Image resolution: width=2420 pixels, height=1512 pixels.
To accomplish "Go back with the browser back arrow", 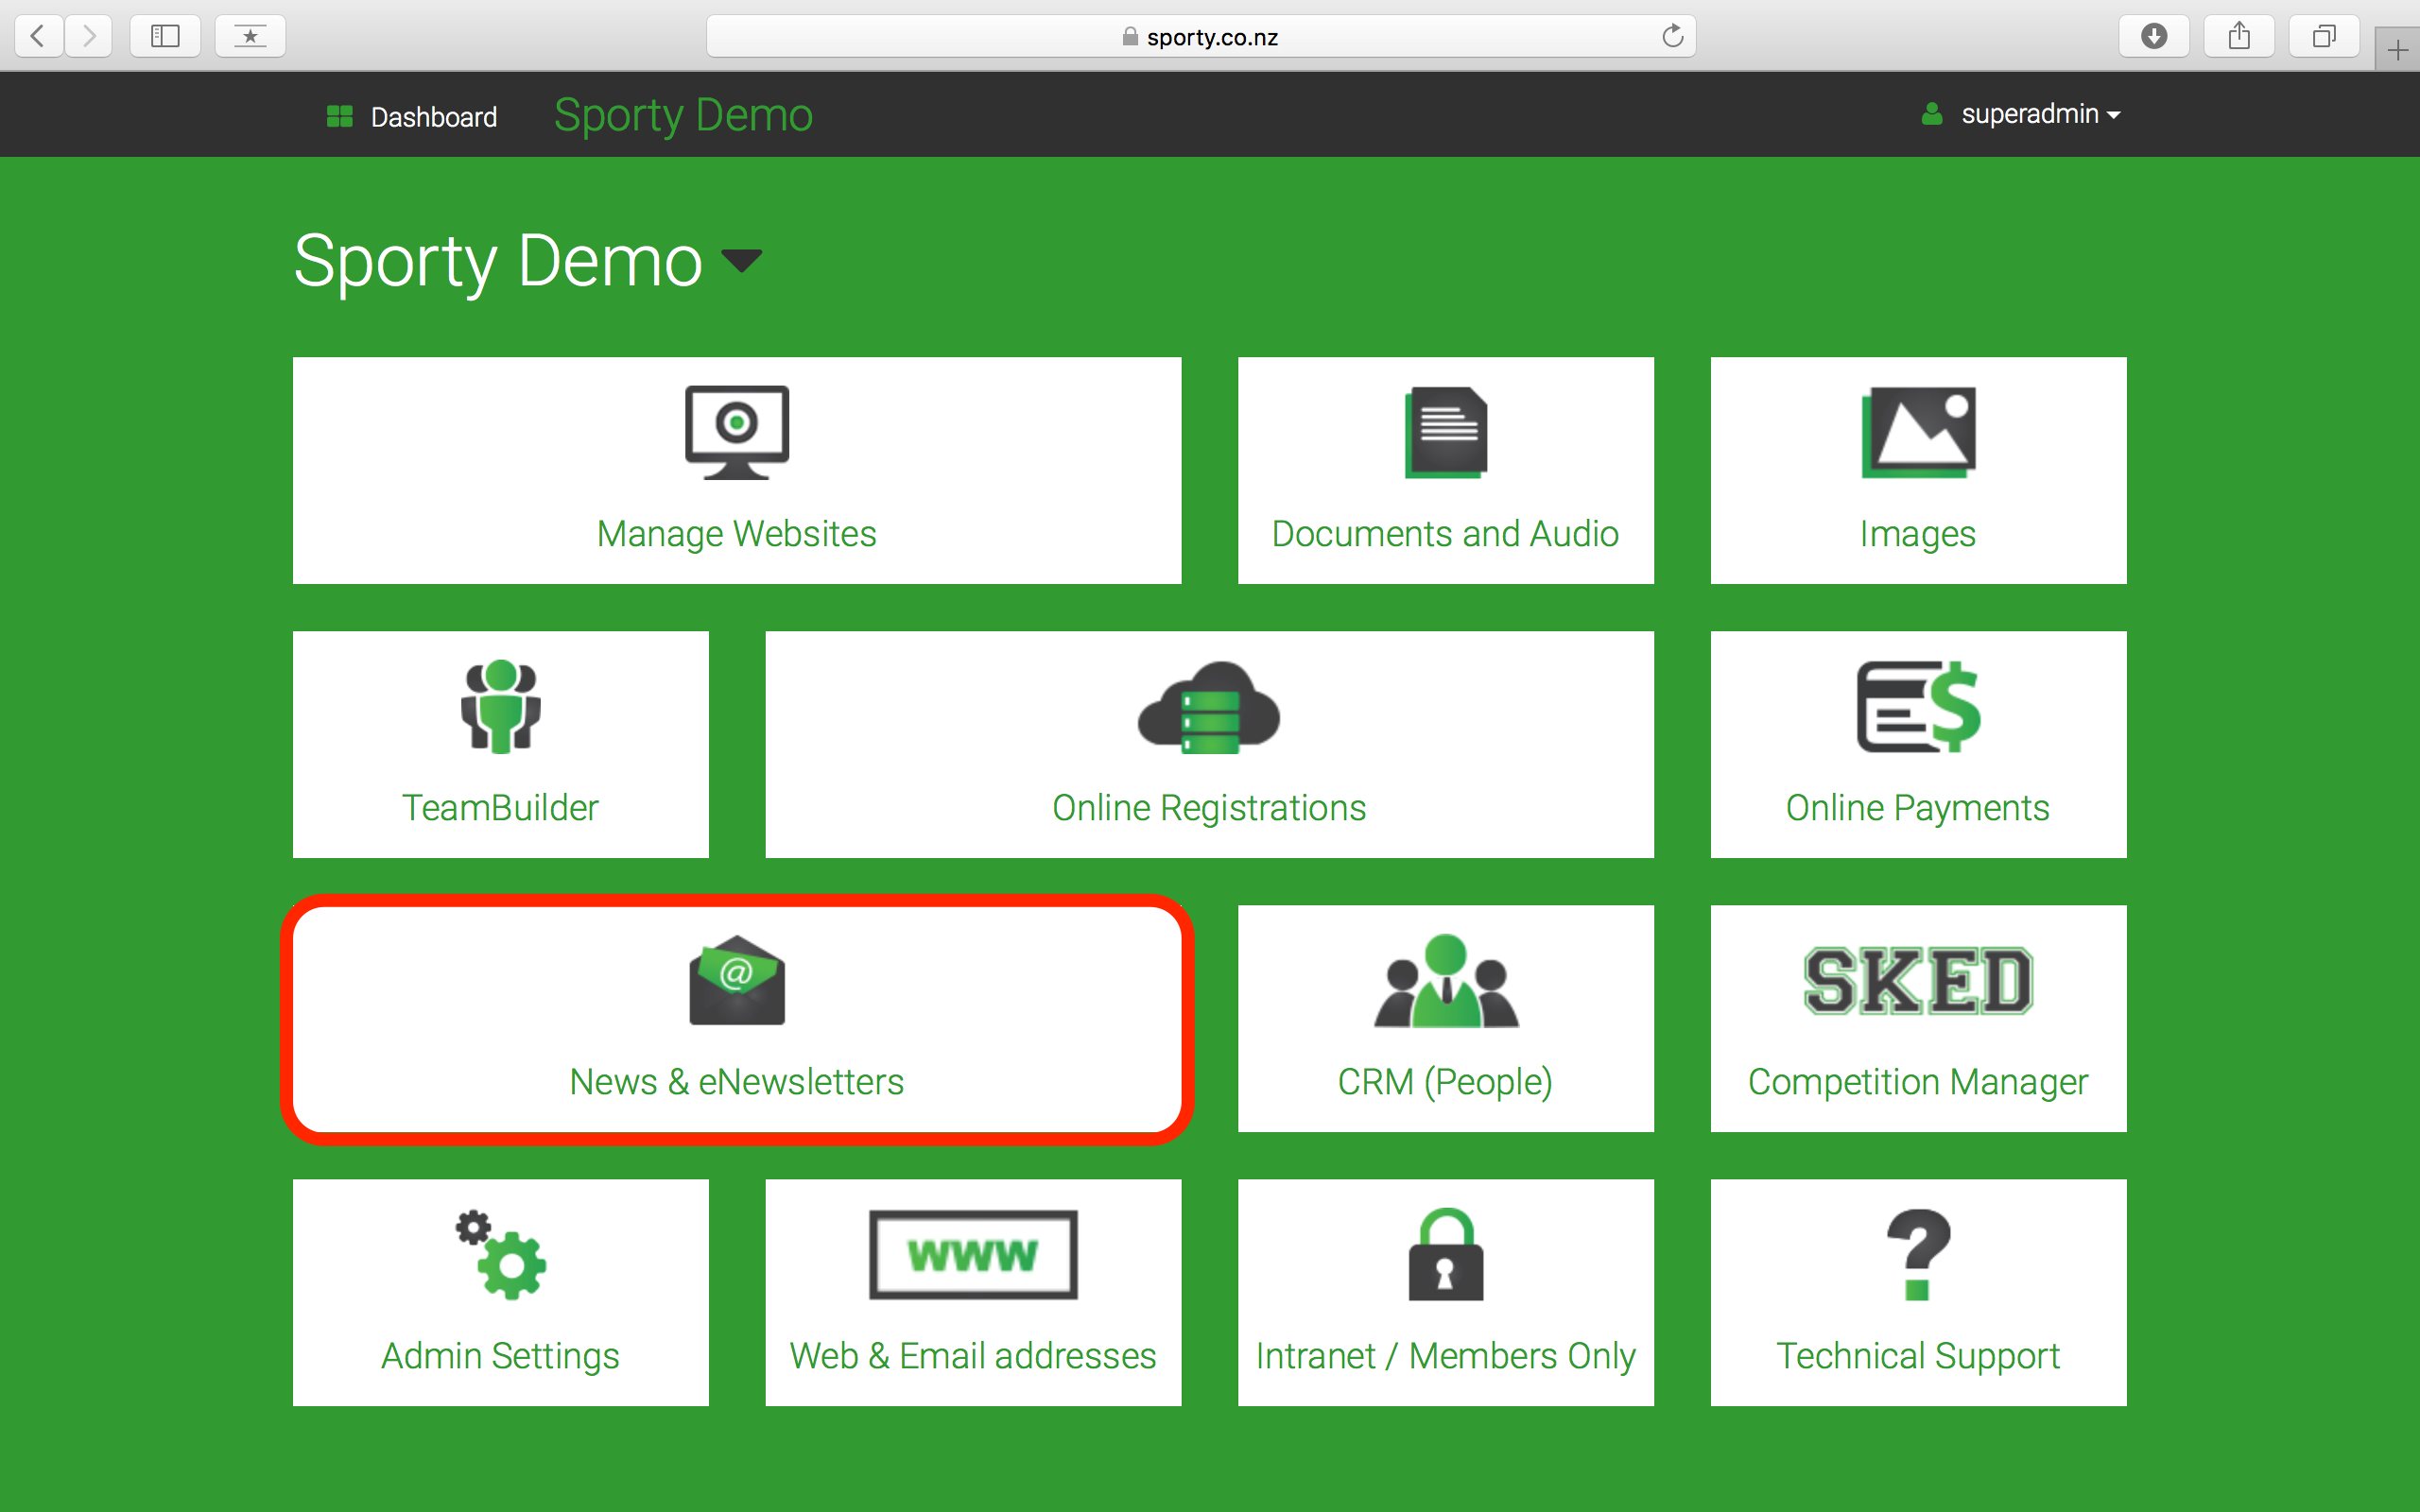I will [38, 37].
